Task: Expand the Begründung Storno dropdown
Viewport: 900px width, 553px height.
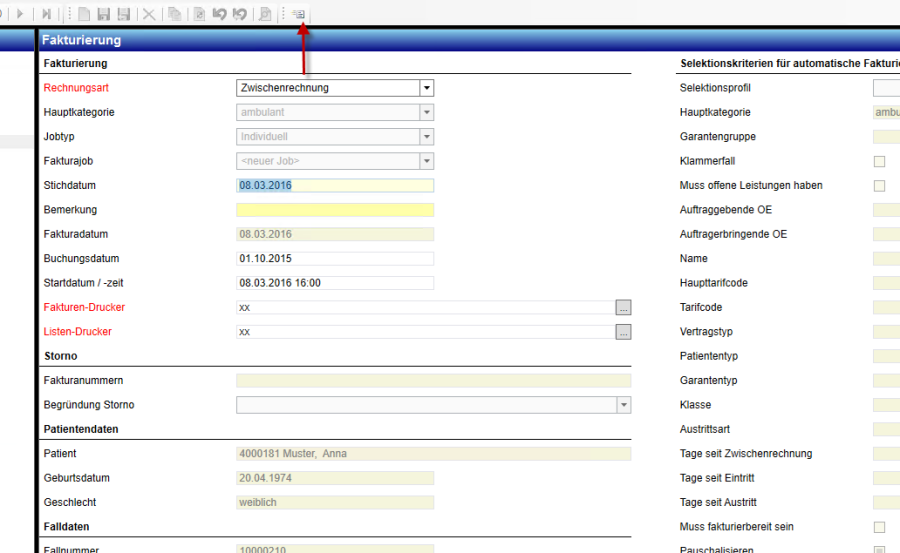Action: pyautogui.click(x=624, y=405)
